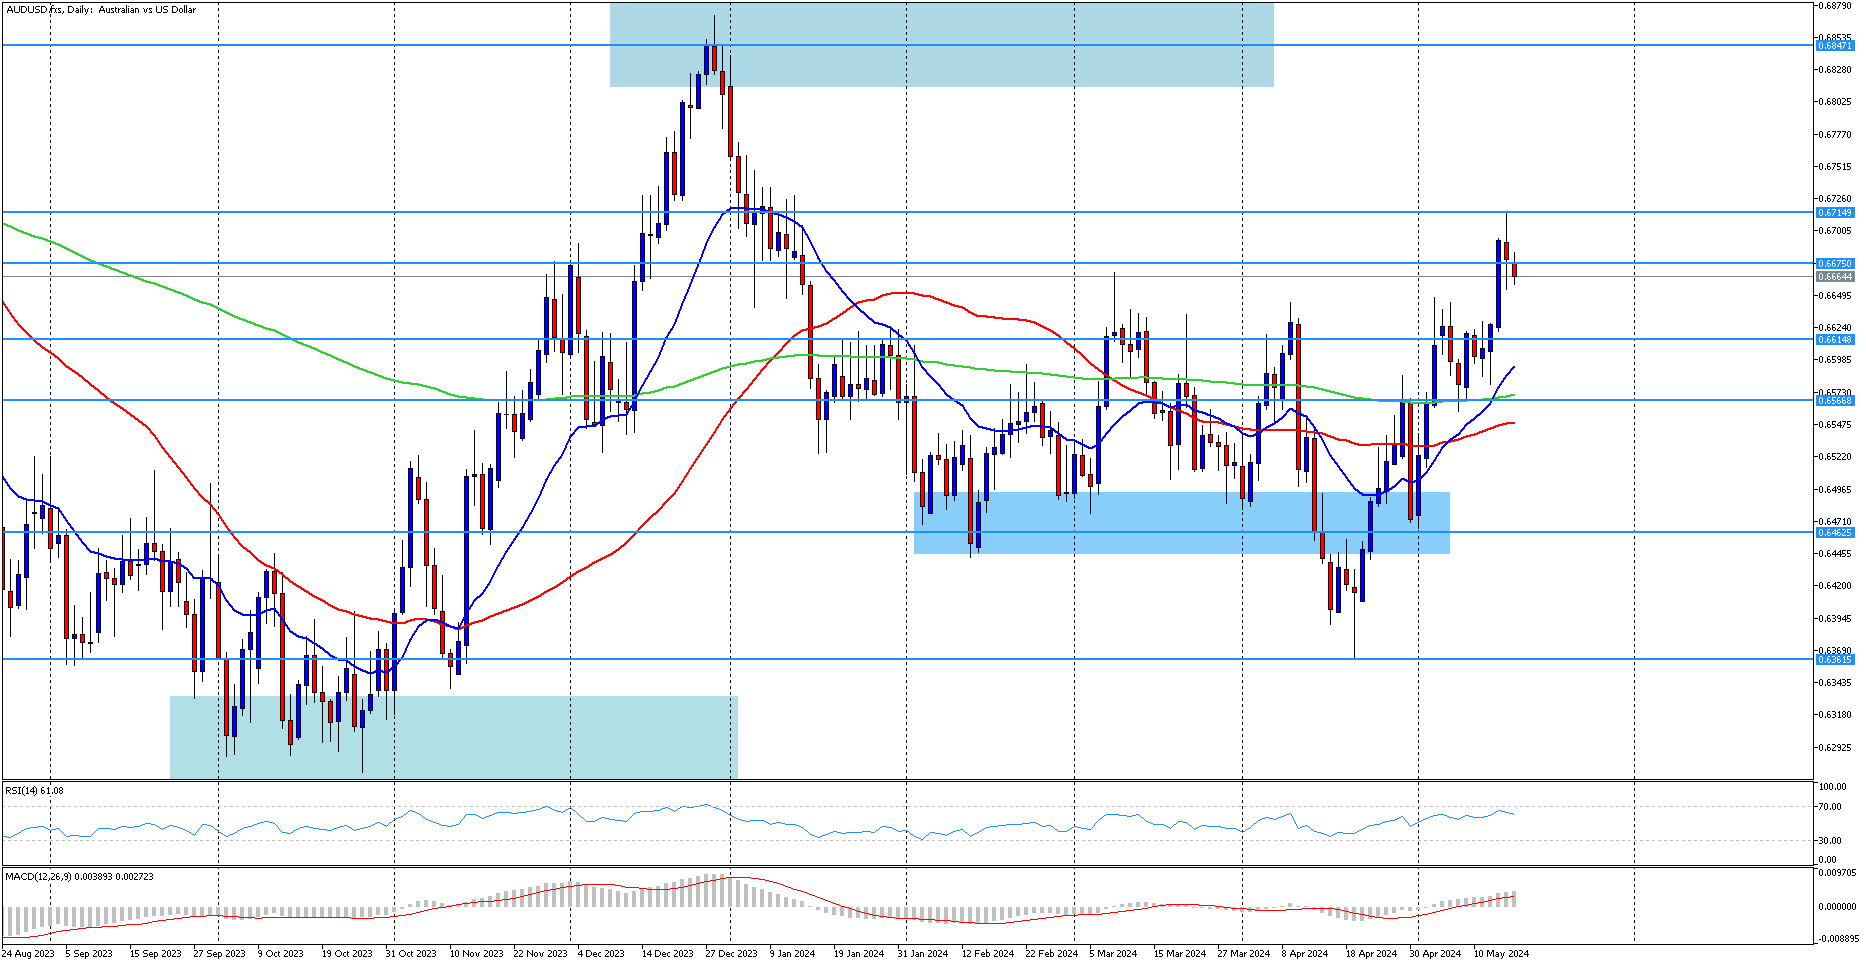Viewport: 1866px width, 965px height.
Task: Click the 0.64455 price scale value
Action: pyautogui.click(x=1835, y=553)
